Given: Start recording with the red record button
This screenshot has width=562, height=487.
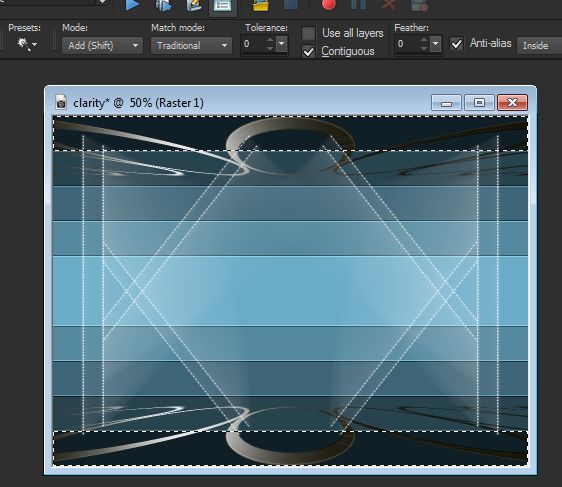Looking at the screenshot, I should [x=328, y=5].
